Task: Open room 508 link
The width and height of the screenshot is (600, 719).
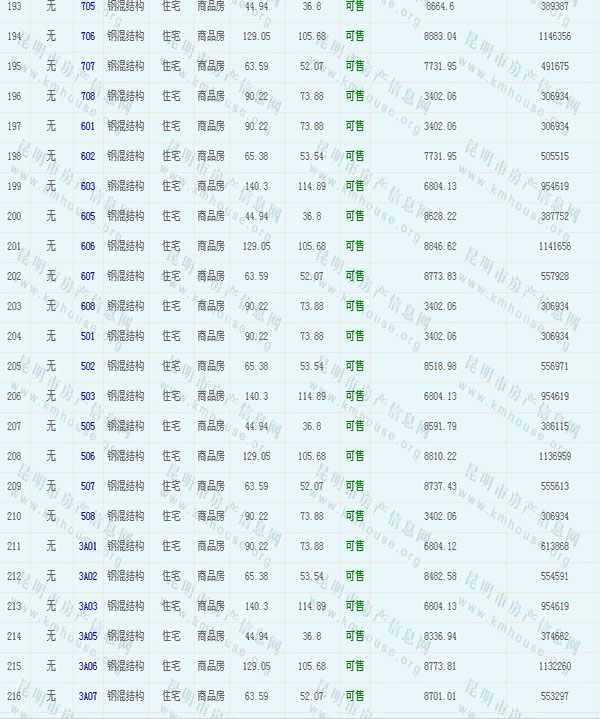Action: 87,516
